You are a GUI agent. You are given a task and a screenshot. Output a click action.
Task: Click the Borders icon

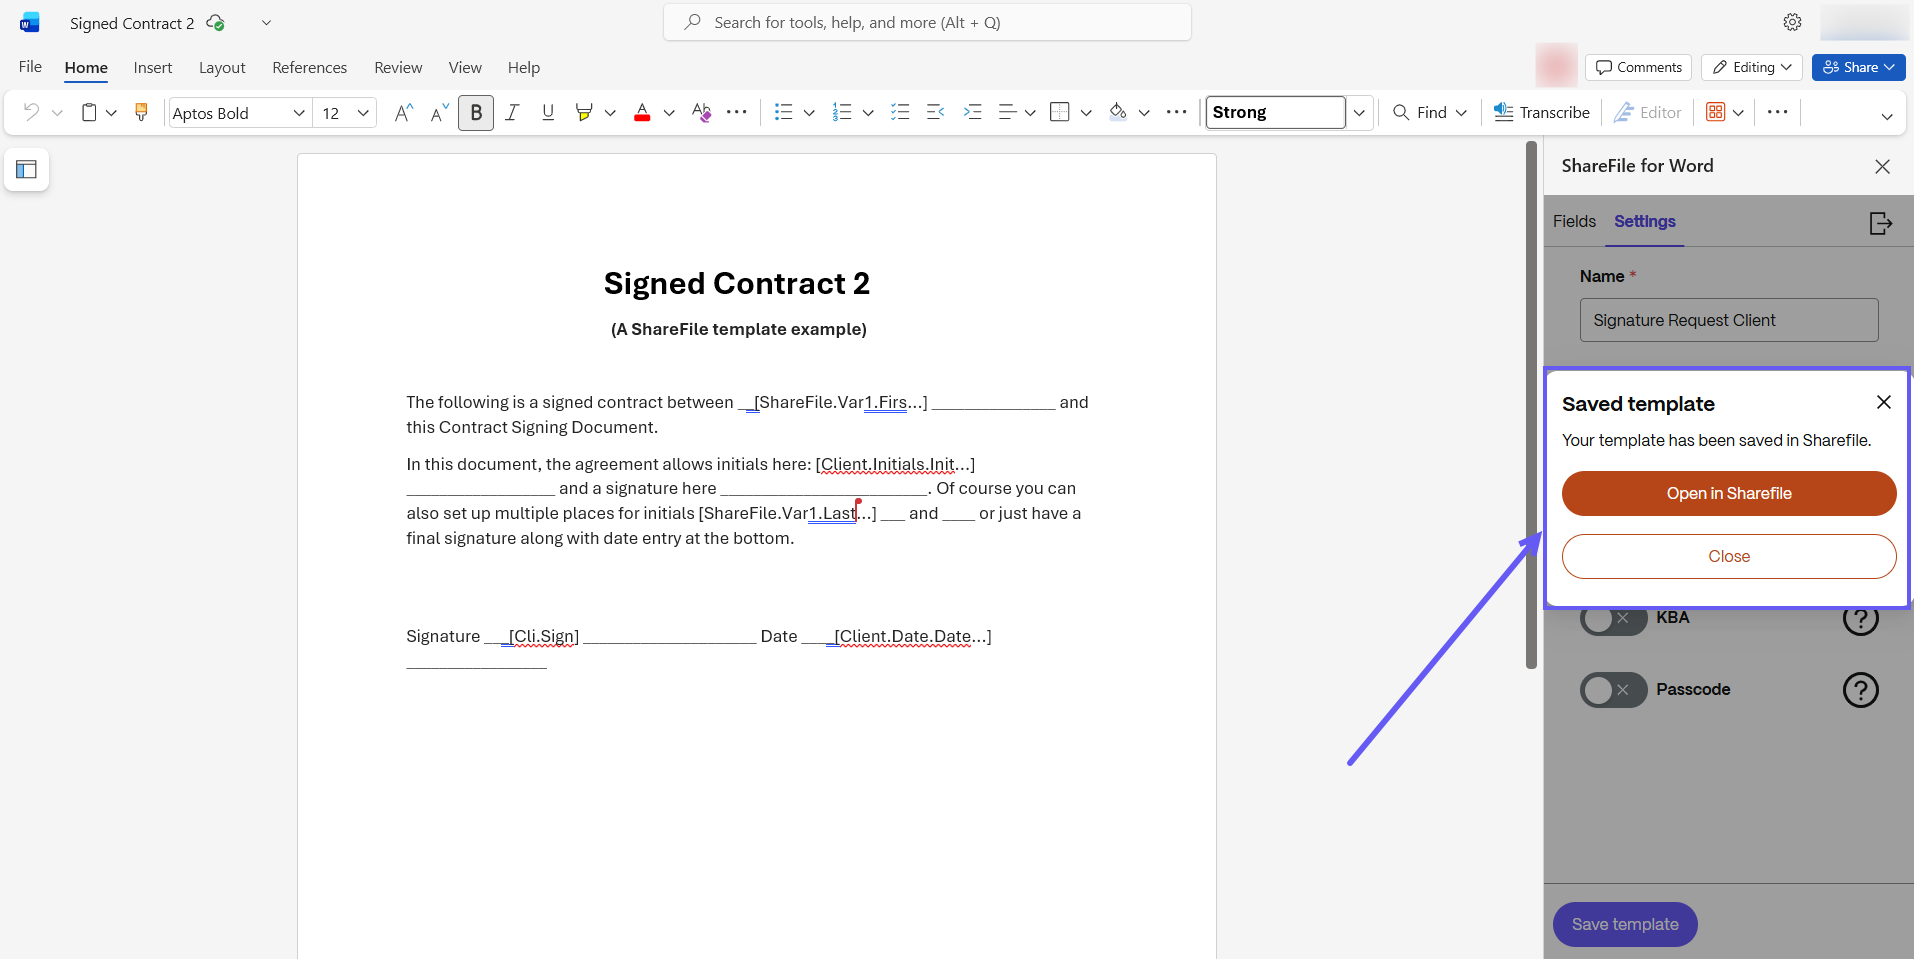[x=1060, y=112]
